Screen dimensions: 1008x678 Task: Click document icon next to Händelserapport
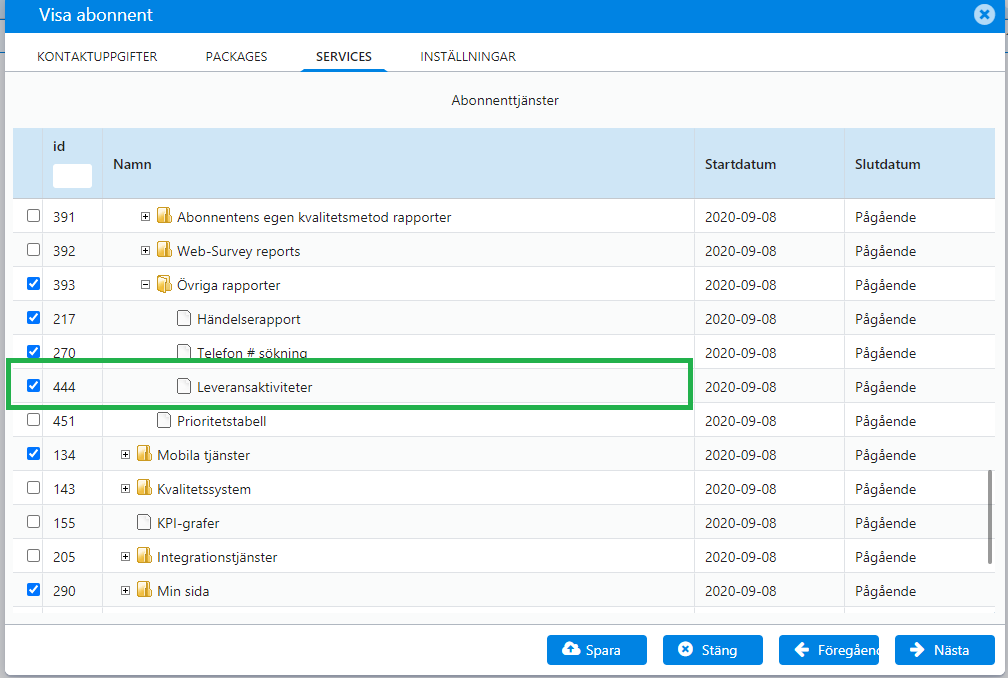click(184, 318)
